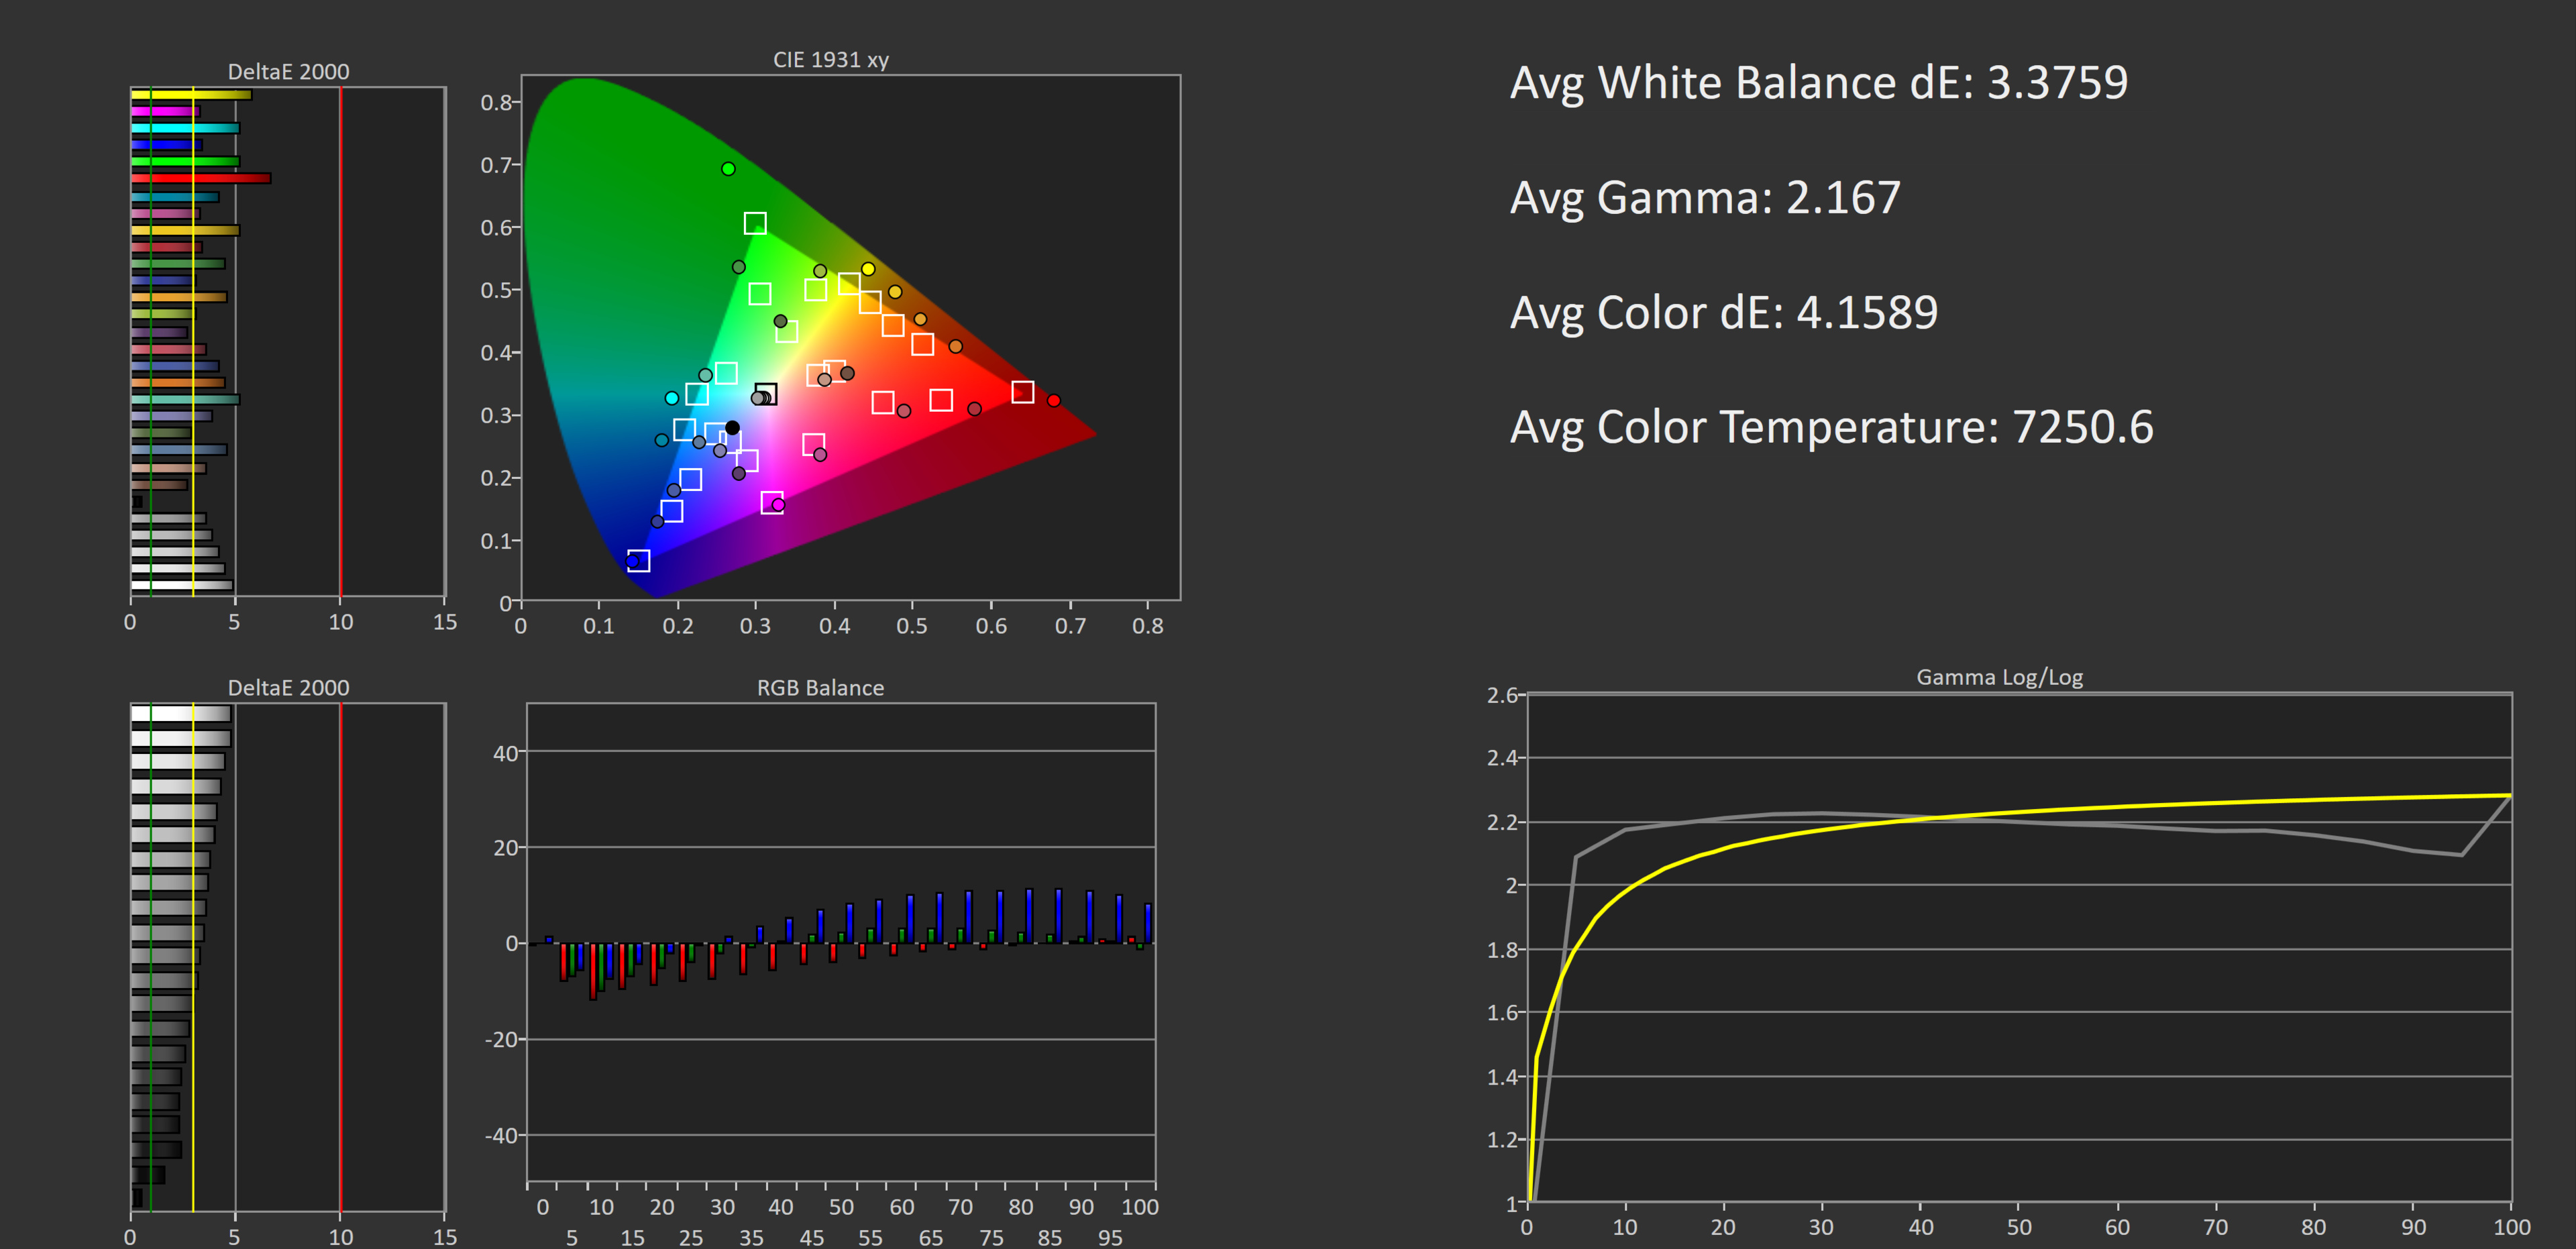Click the red measured dot in CIE chart
This screenshot has height=1249, width=2576.
[x=1053, y=400]
